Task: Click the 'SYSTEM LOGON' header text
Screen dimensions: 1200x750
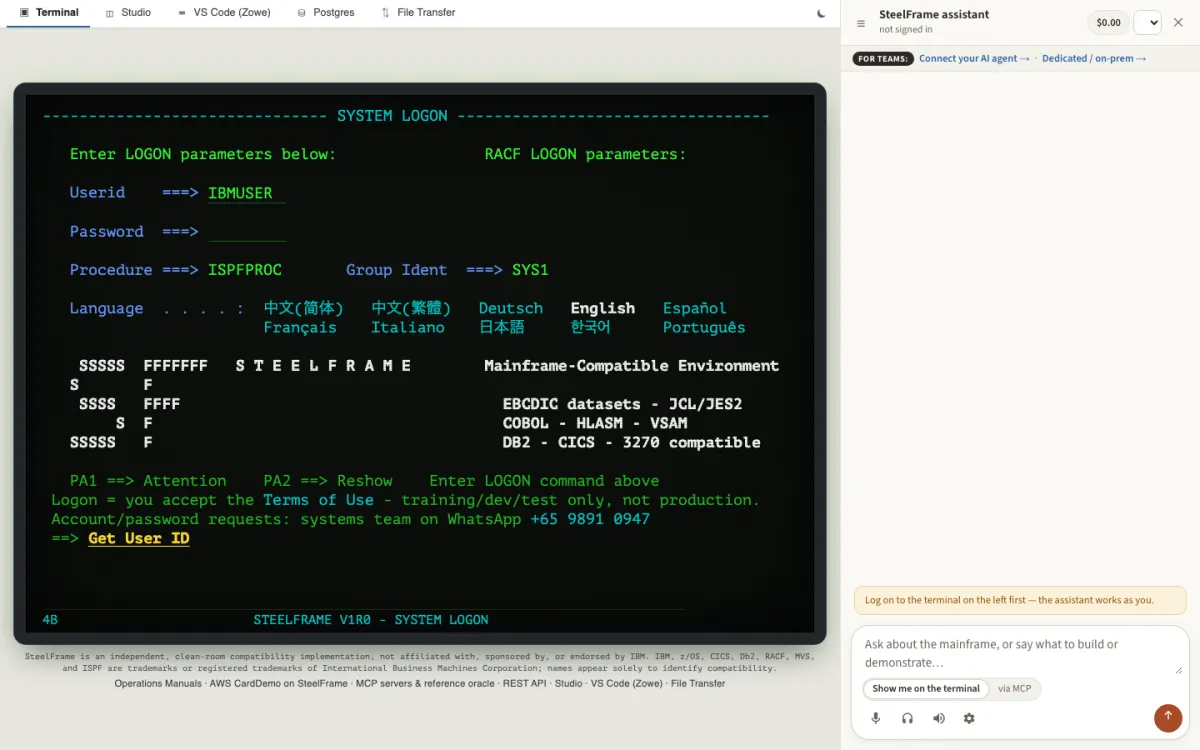Action: coord(392,116)
